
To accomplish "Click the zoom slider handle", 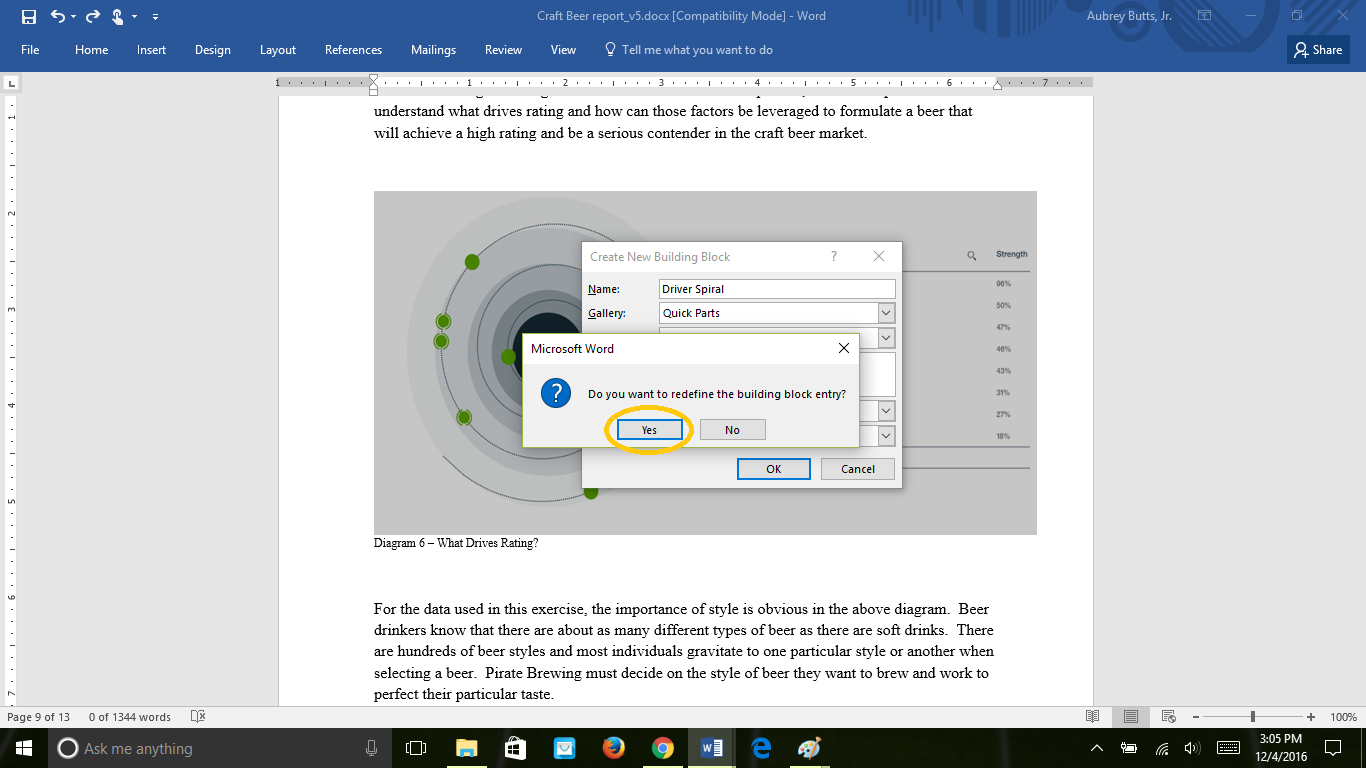I will pos(1253,717).
